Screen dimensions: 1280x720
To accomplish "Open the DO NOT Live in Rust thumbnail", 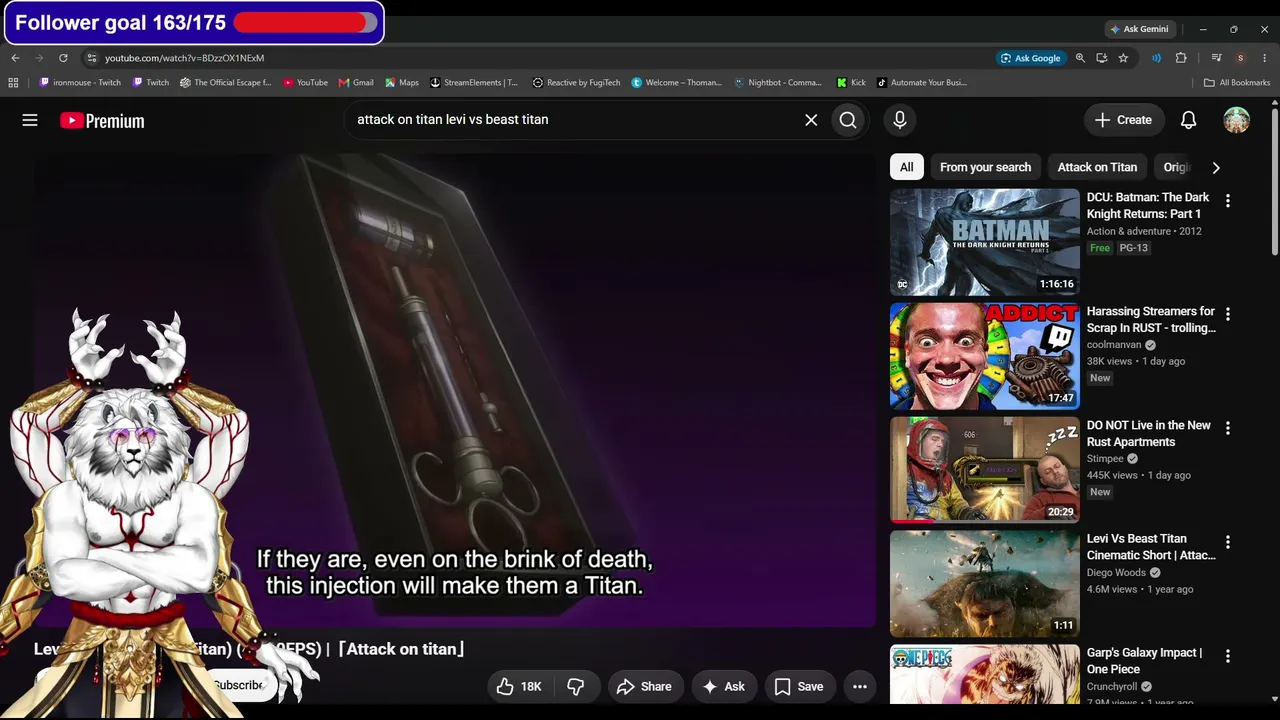I will (x=985, y=470).
